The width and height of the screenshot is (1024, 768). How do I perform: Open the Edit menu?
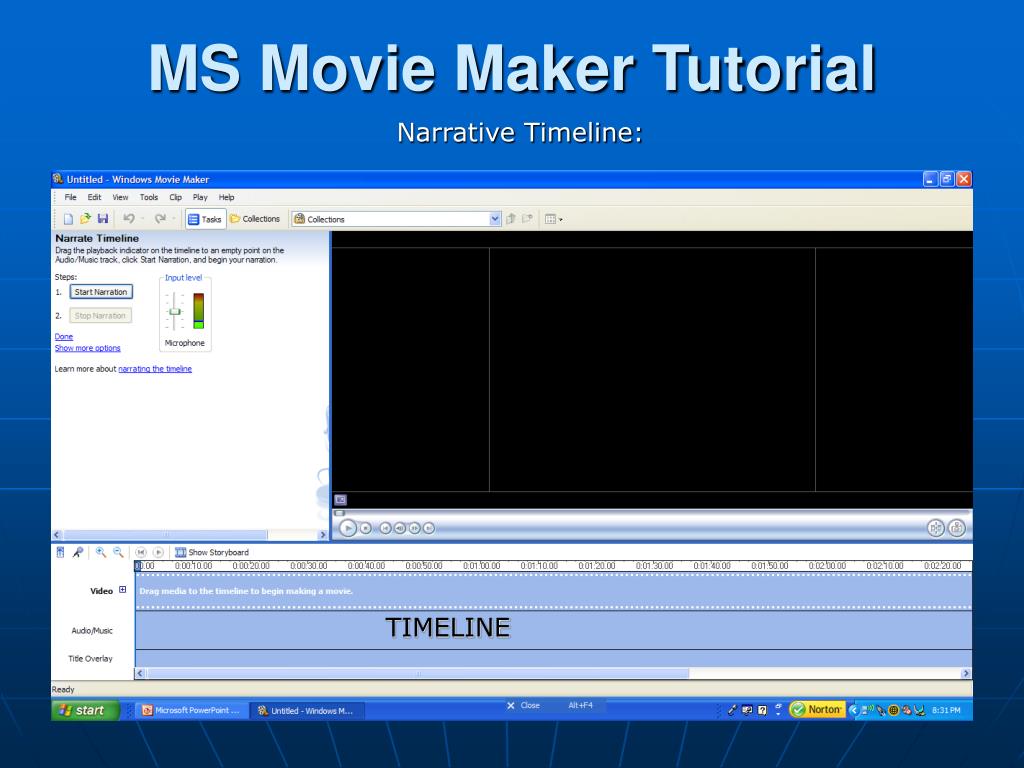tap(95, 197)
